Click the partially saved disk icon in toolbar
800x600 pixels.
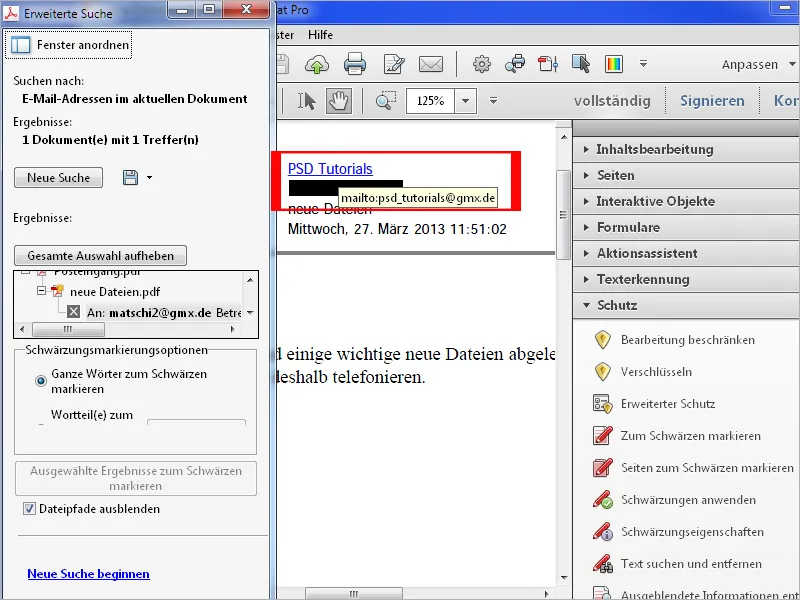[283, 64]
